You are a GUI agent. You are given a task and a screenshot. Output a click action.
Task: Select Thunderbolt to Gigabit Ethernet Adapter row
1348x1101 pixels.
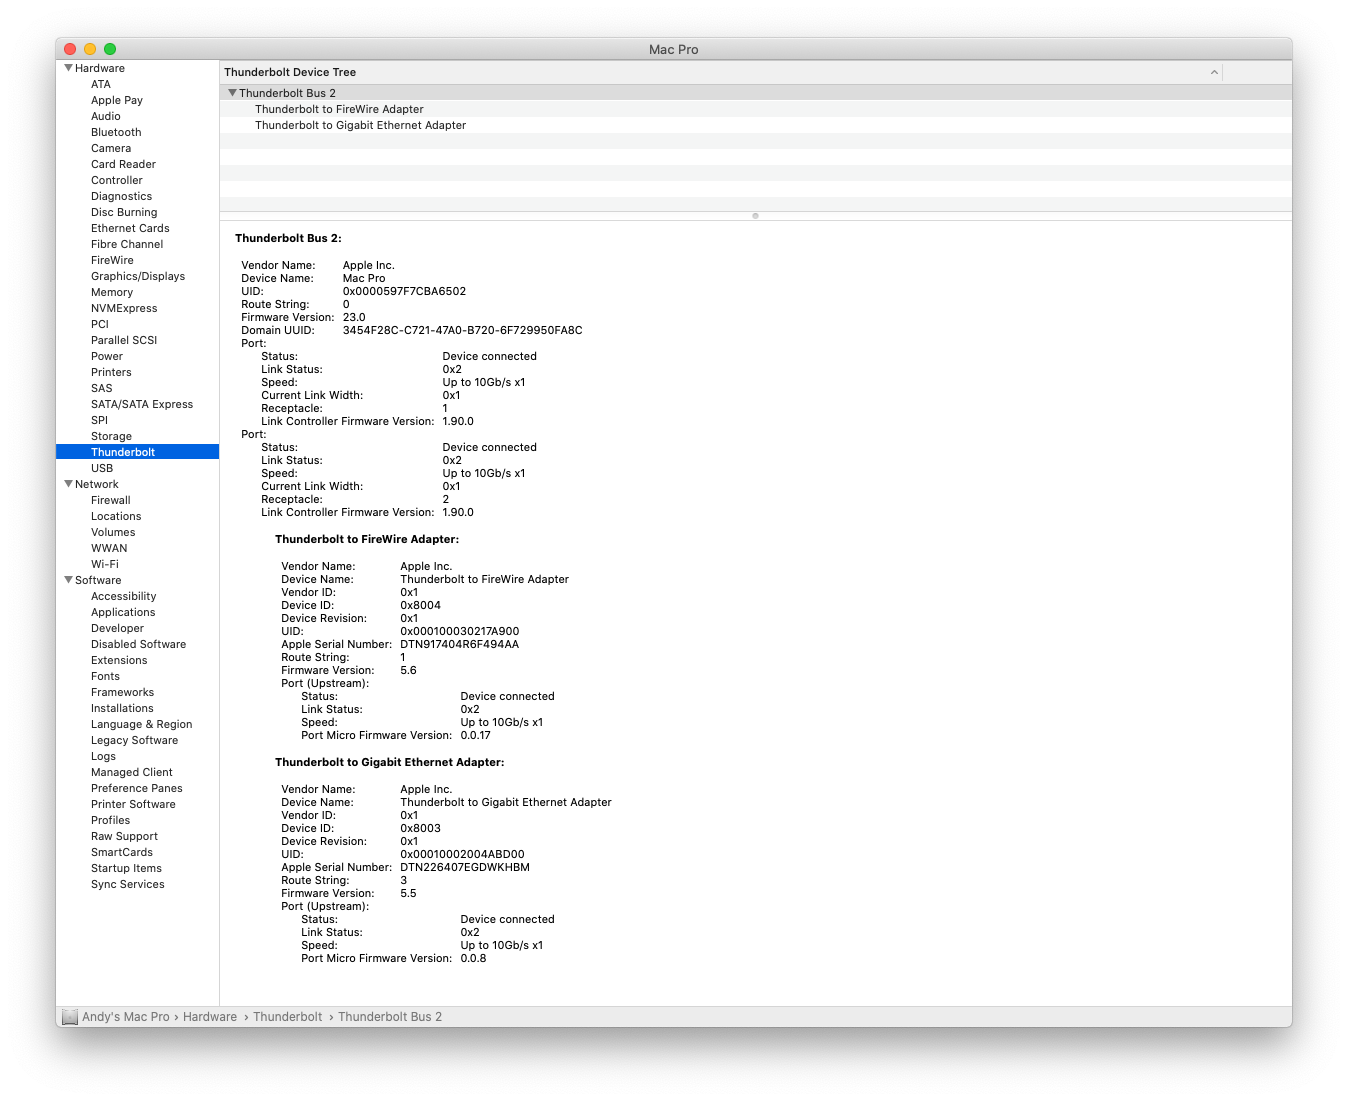[756, 125]
